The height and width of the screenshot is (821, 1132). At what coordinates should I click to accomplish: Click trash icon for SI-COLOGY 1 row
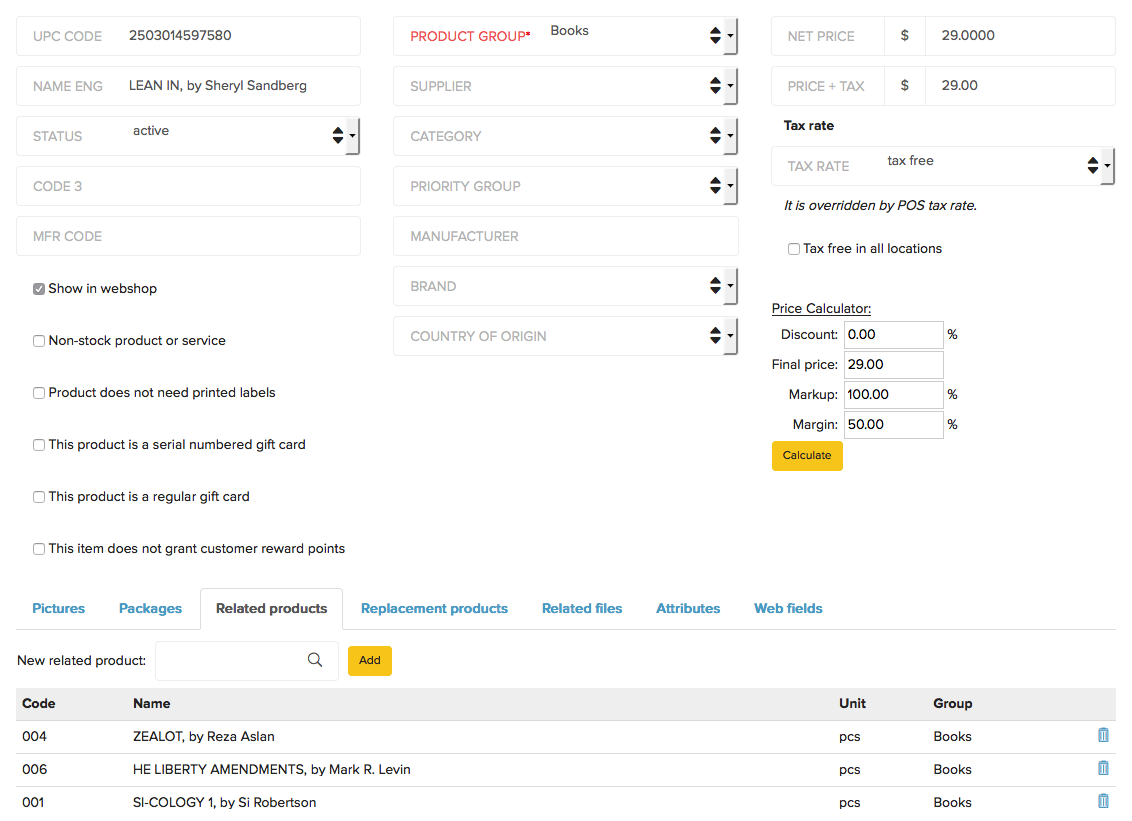[1102, 801]
